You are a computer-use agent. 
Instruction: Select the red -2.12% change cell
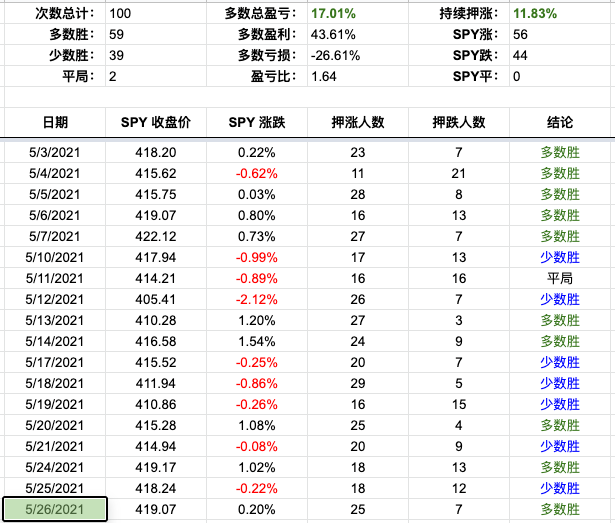tap(257, 297)
